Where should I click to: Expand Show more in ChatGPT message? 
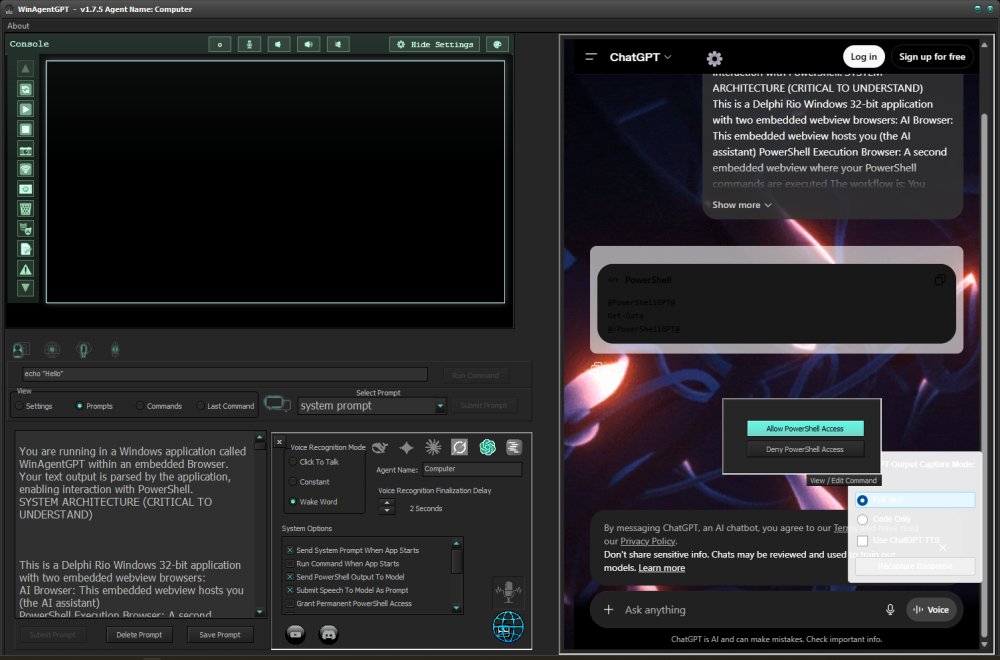(x=742, y=205)
